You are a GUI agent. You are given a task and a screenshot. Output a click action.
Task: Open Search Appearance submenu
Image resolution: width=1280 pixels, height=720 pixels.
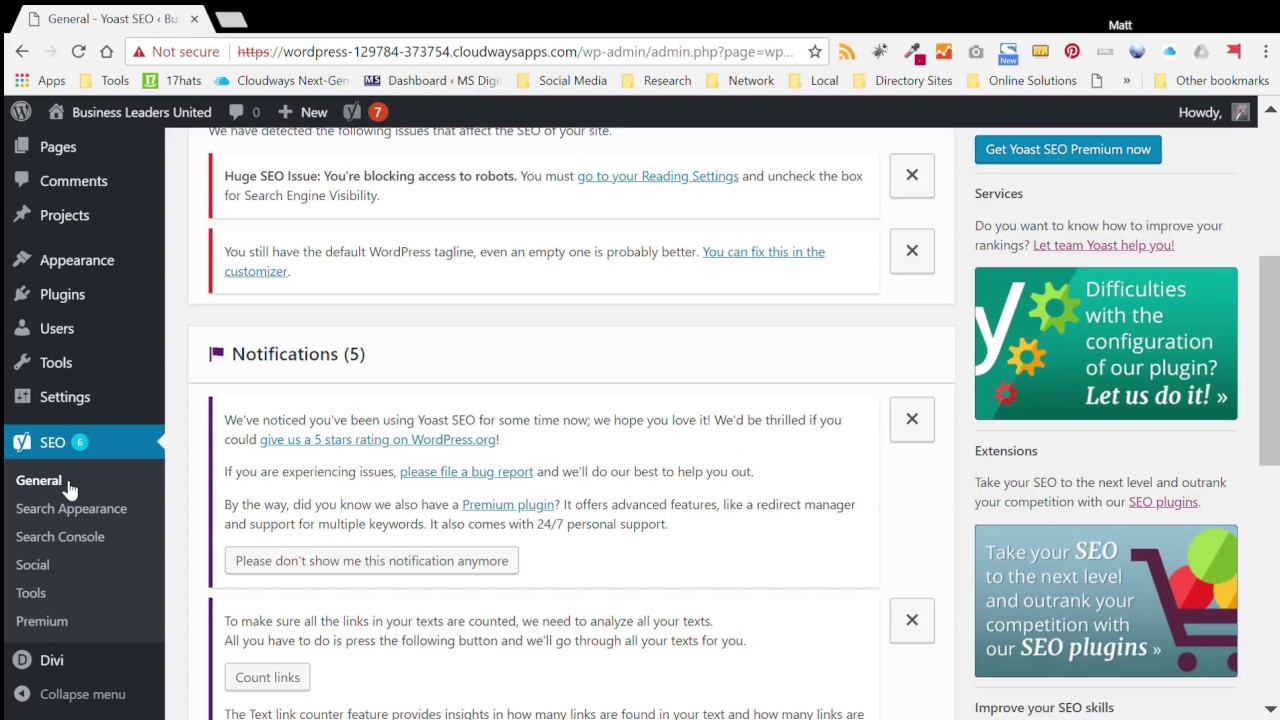pos(71,509)
